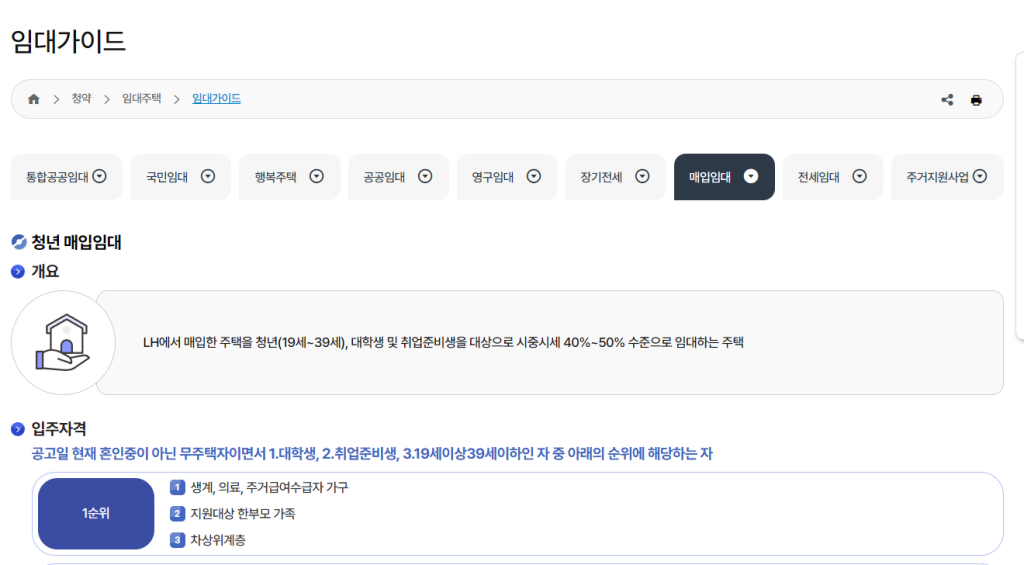Click the house-in-hand overview illustration
Screen dimensions: 1024x565
click(63, 343)
